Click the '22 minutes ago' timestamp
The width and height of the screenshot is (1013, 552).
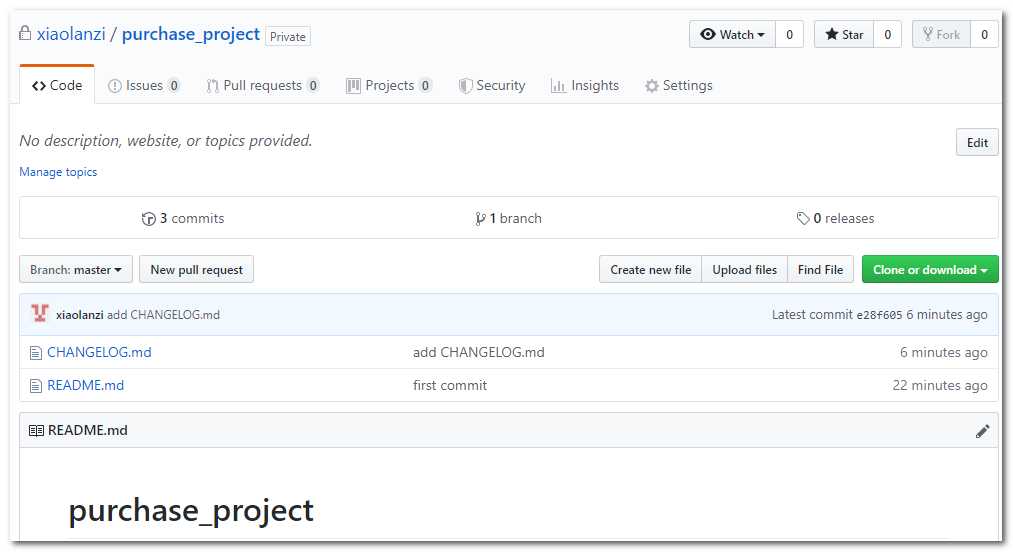(940, 385)
